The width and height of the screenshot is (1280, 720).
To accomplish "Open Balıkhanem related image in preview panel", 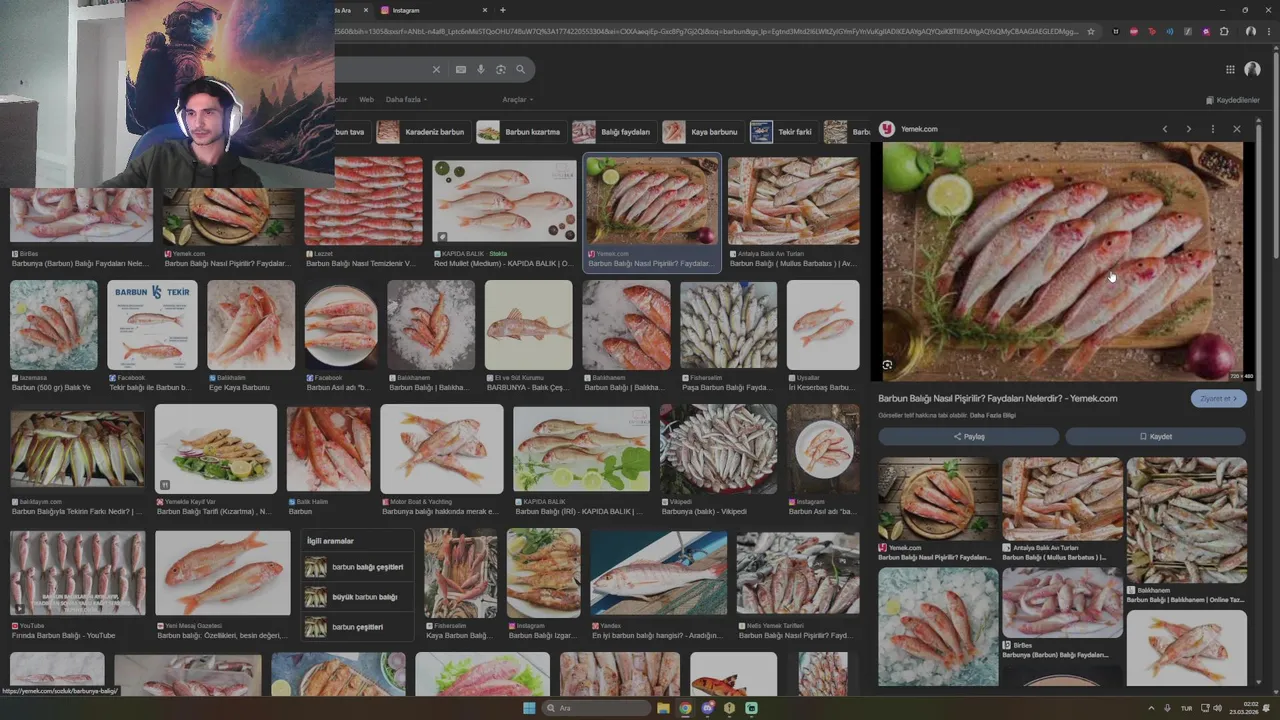I will click(1187, 520).
